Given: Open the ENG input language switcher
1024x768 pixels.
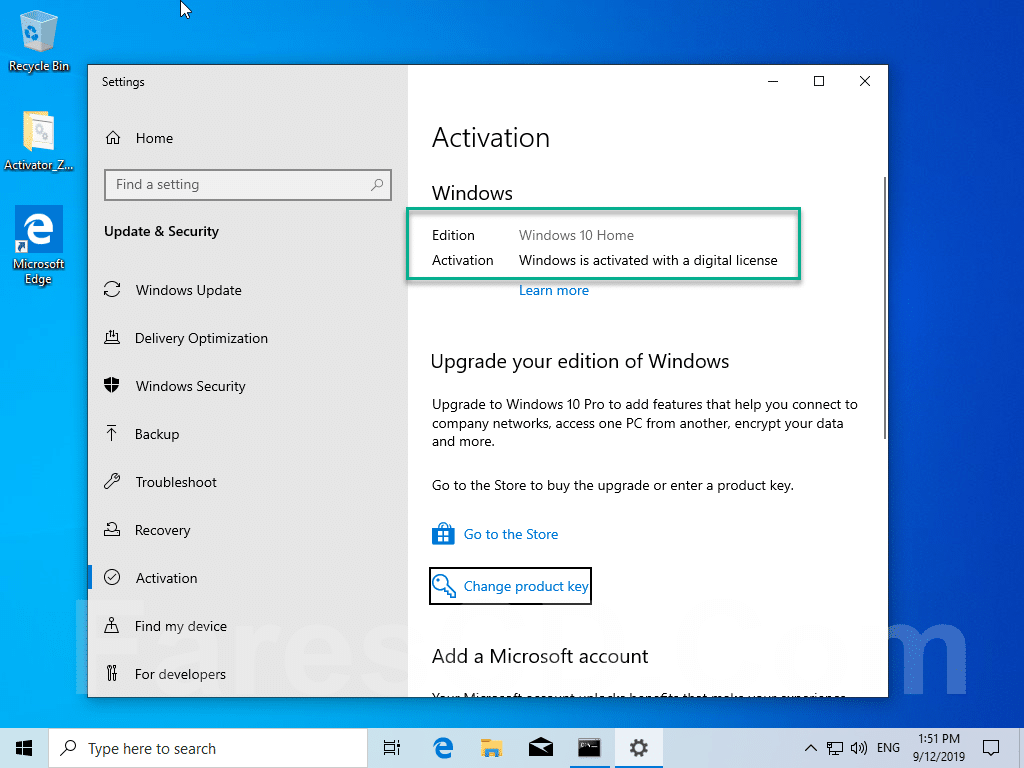Looking at the screenshot, I should 888,748.
